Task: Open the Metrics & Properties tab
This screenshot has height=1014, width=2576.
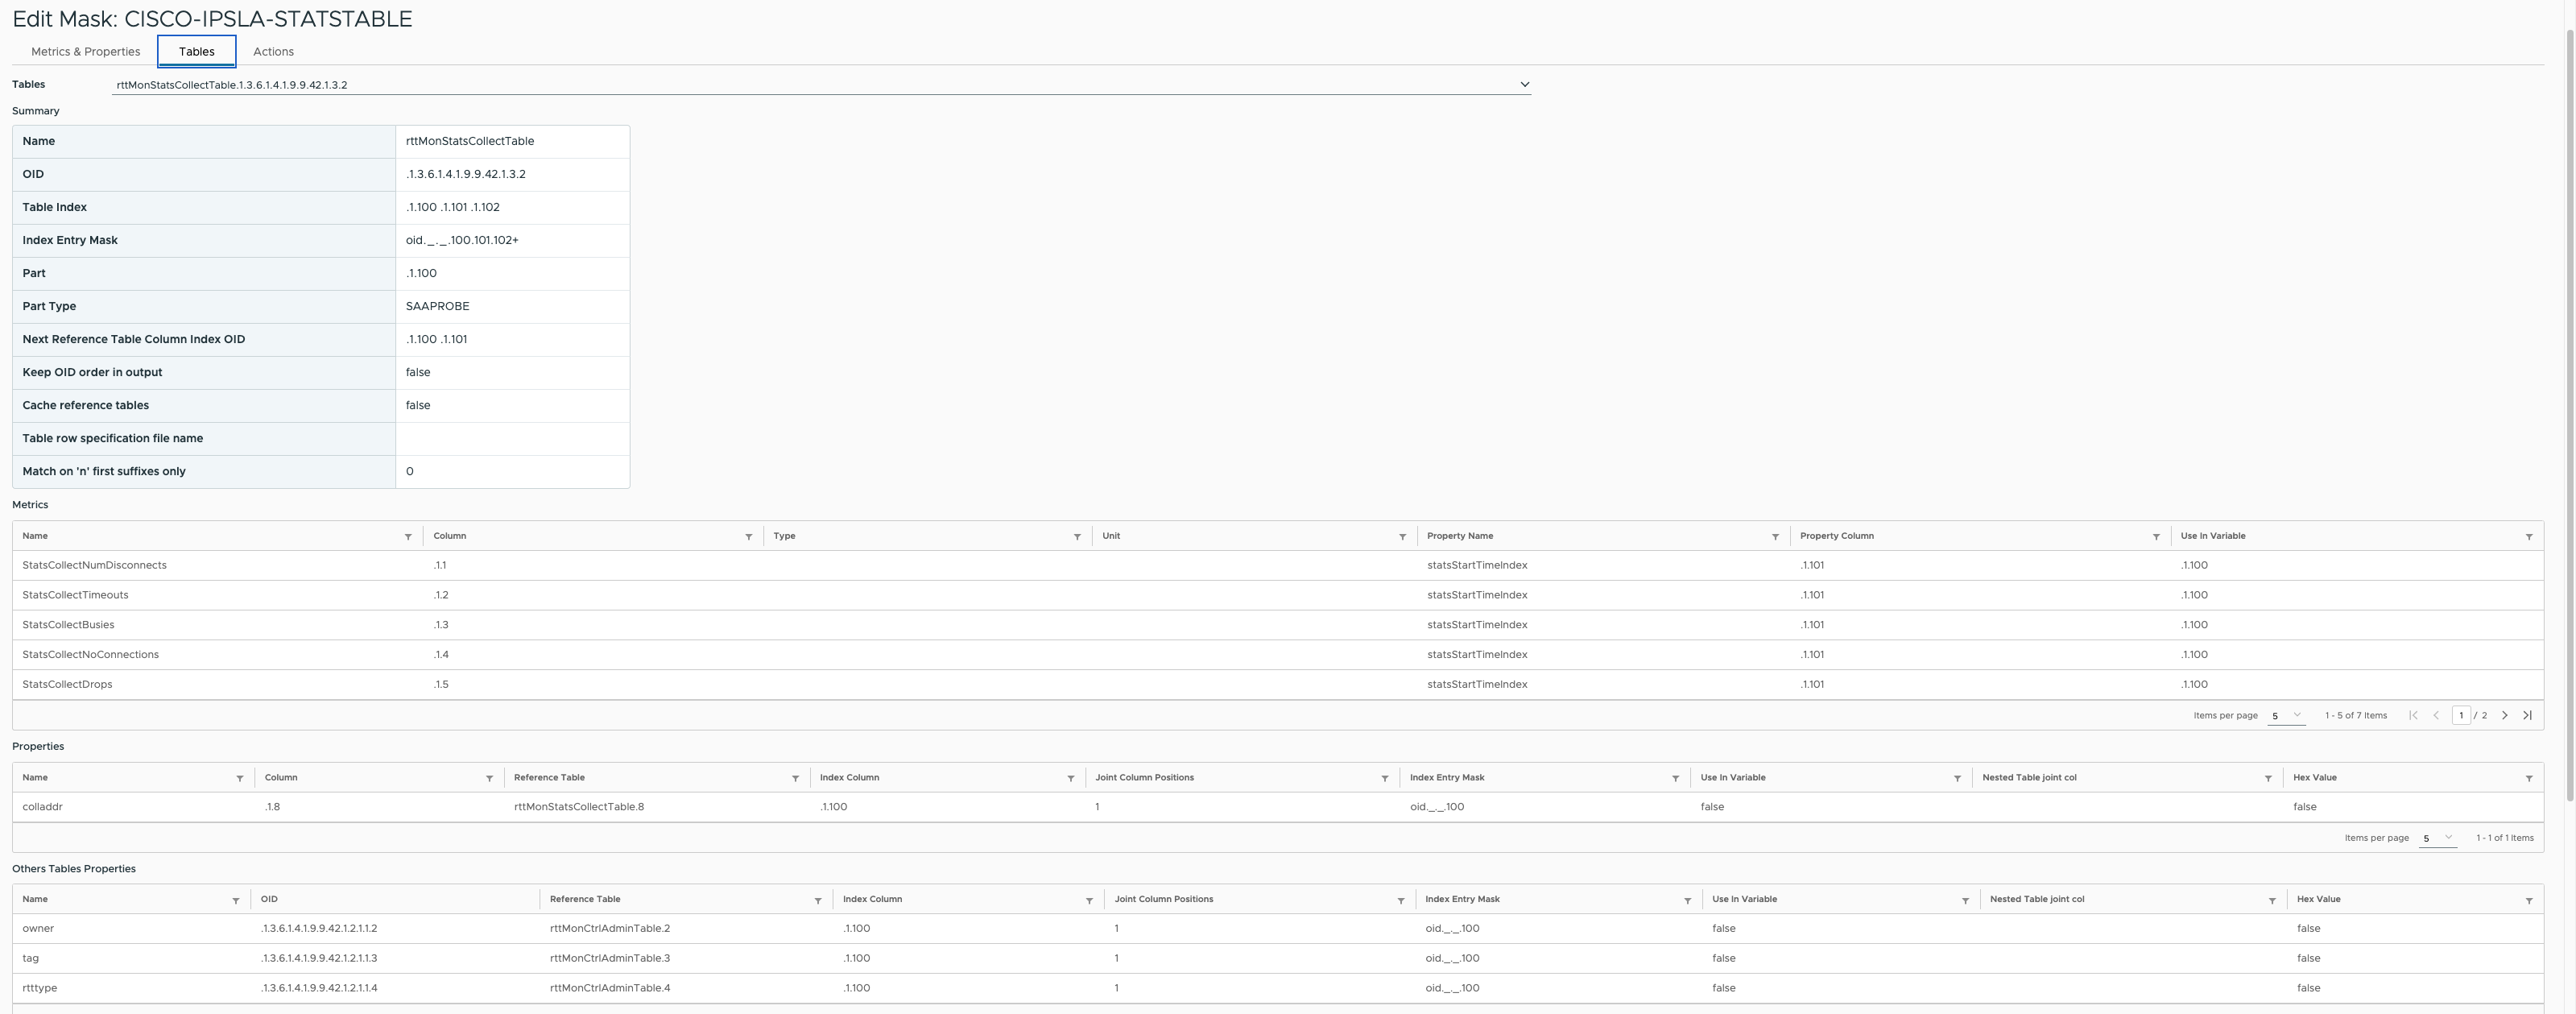Action: [x=85, y=51]
